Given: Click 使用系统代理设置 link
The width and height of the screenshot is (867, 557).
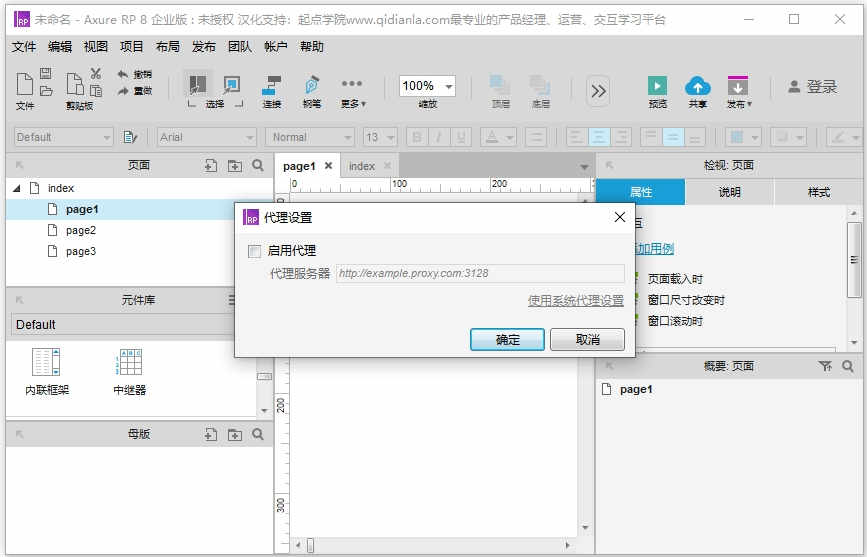Looking at the screenshot, I should coord(576,300).
